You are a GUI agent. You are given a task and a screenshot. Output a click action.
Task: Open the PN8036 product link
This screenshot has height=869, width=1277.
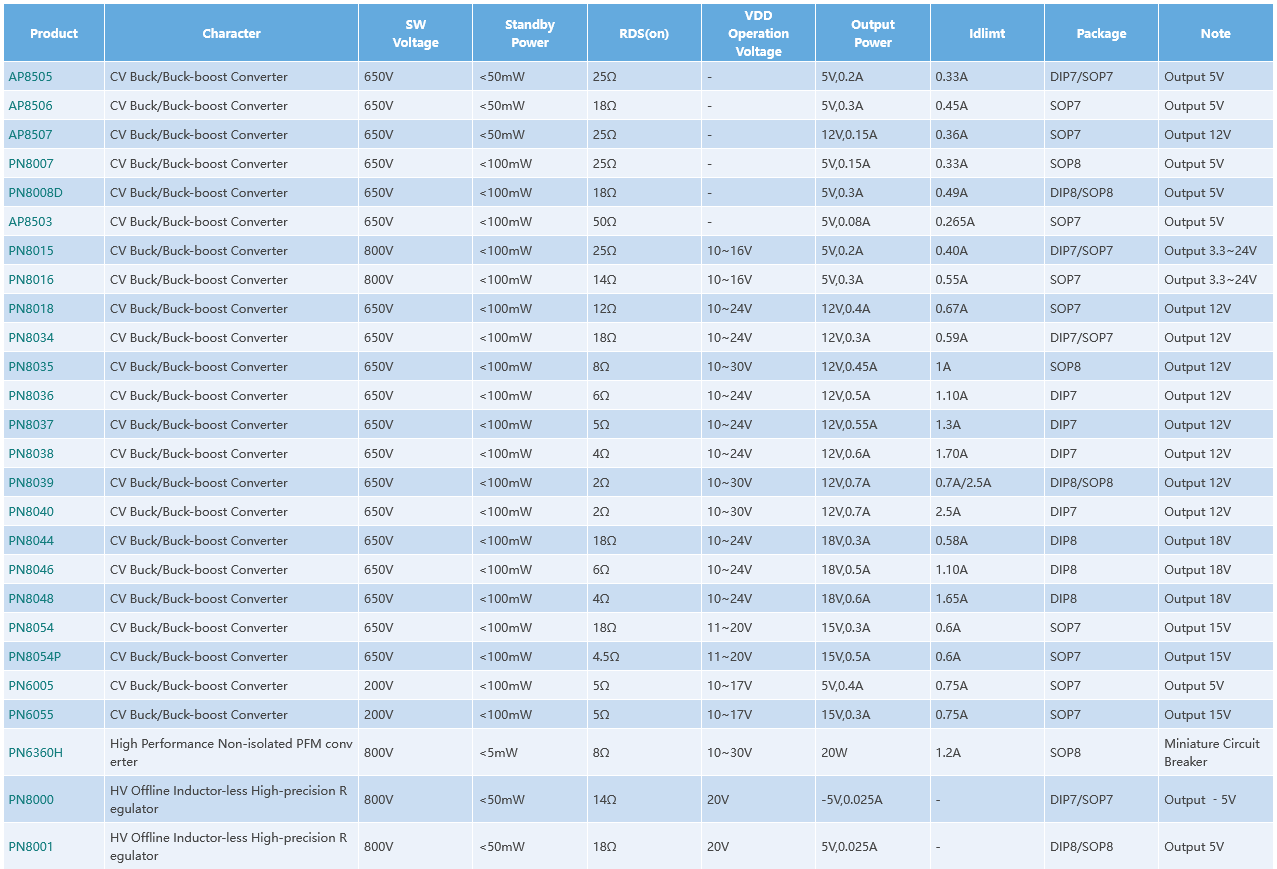pos(31,396)
